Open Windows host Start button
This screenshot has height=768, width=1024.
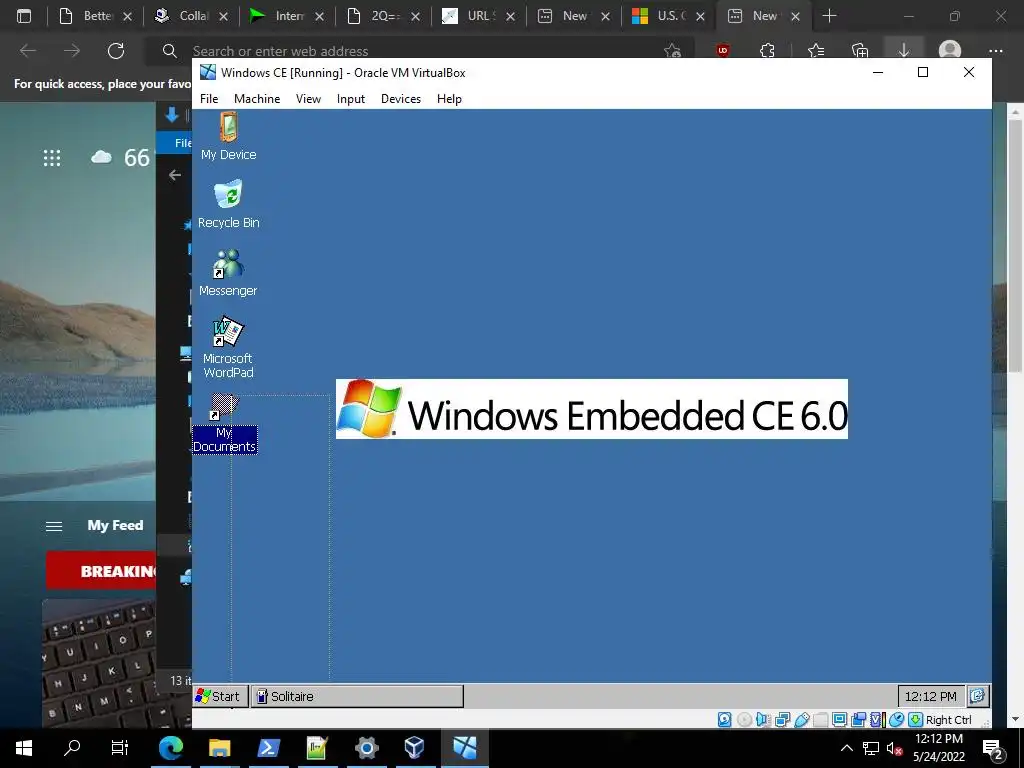(x=24, y=747)
